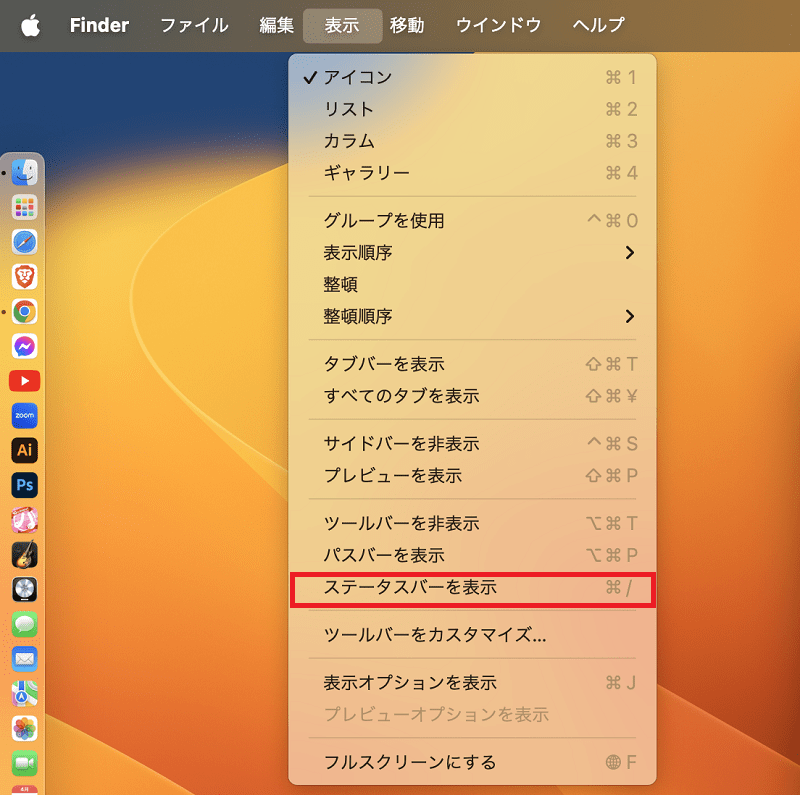Toggle パスバーを表示

click(x=472, y=555)
